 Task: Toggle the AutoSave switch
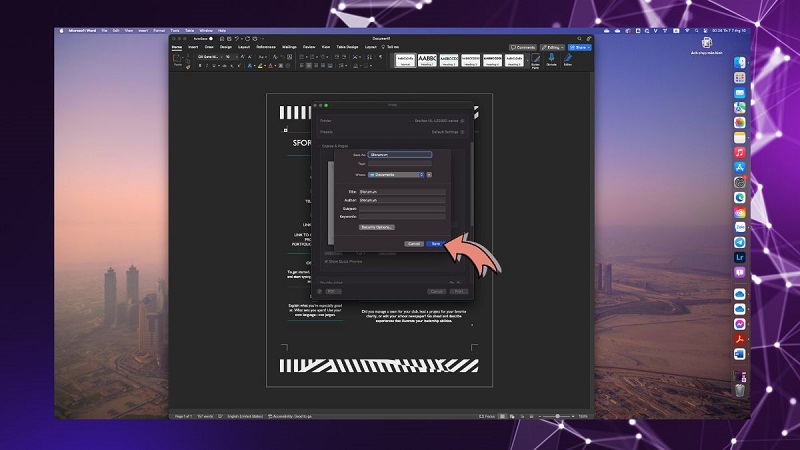pos(218,38)
